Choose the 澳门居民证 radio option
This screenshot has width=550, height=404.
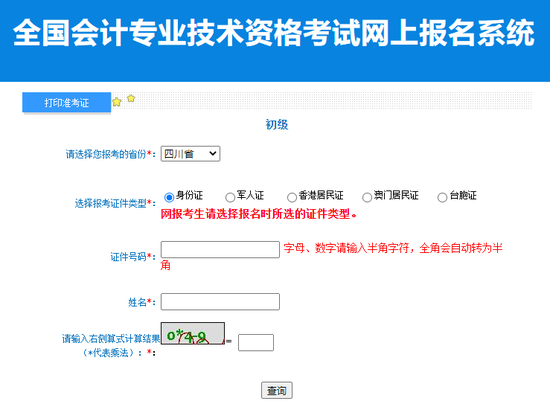tap(367, 197)
